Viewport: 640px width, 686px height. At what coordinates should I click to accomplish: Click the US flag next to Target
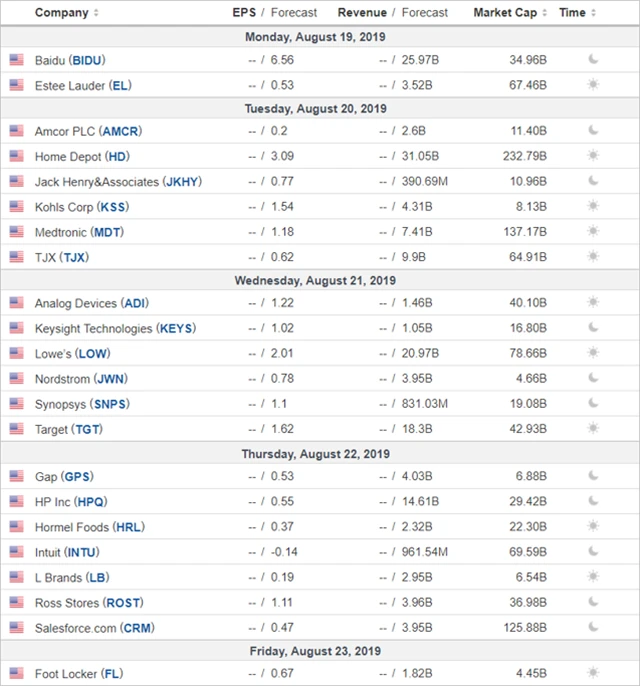tap(16, 429)
